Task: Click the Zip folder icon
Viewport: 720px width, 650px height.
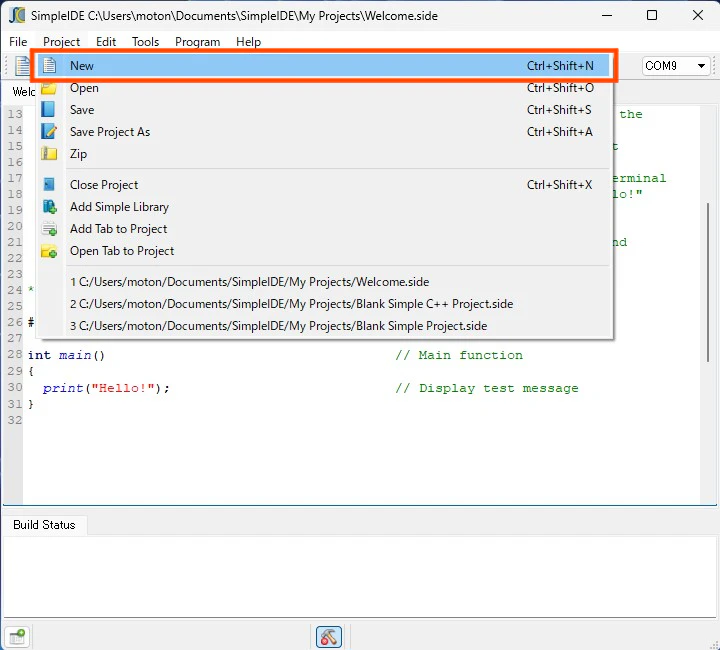Action: click(49, 154)
